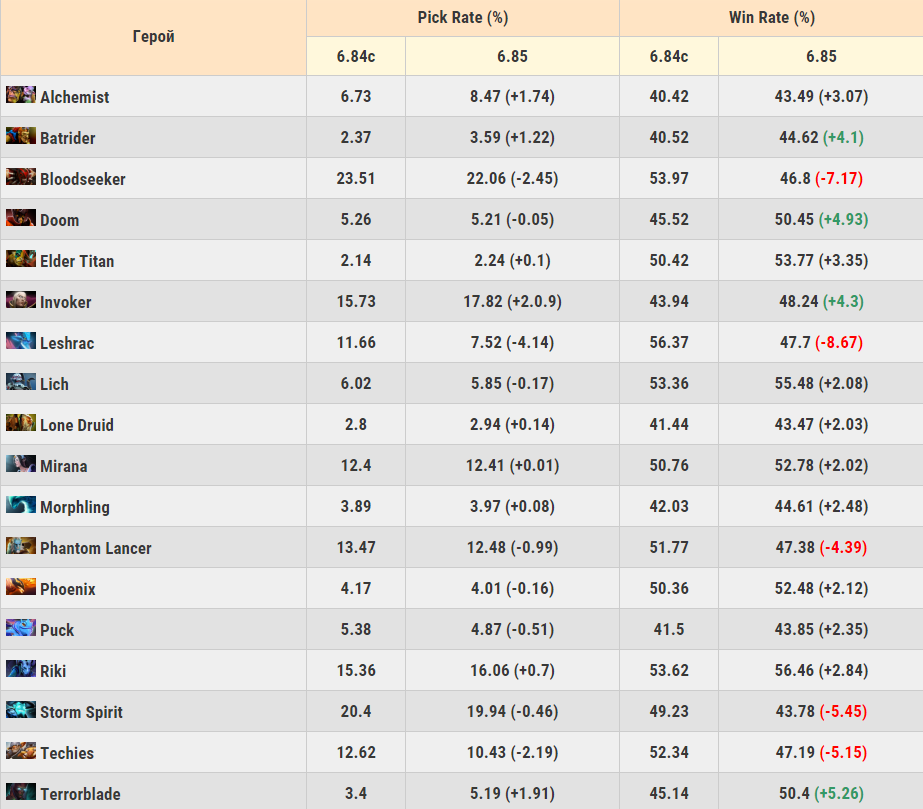Viewport: 923px width, 809px height.
Task: Select the 6.84c Pick Rate subheader
Action: coord(356,56)
